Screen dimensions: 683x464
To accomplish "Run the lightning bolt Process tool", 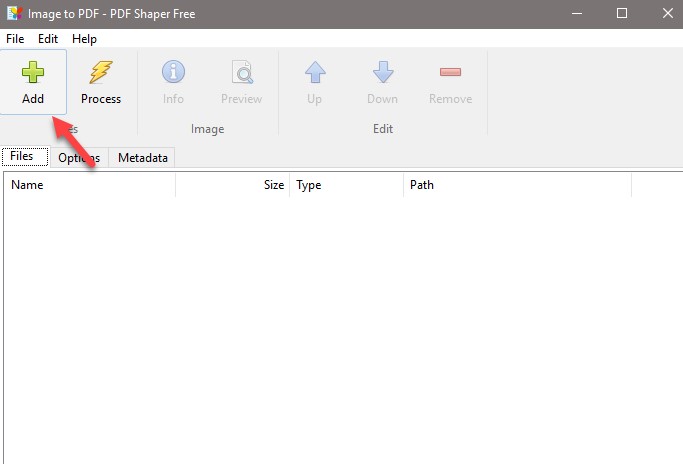I will pos(101,73).
